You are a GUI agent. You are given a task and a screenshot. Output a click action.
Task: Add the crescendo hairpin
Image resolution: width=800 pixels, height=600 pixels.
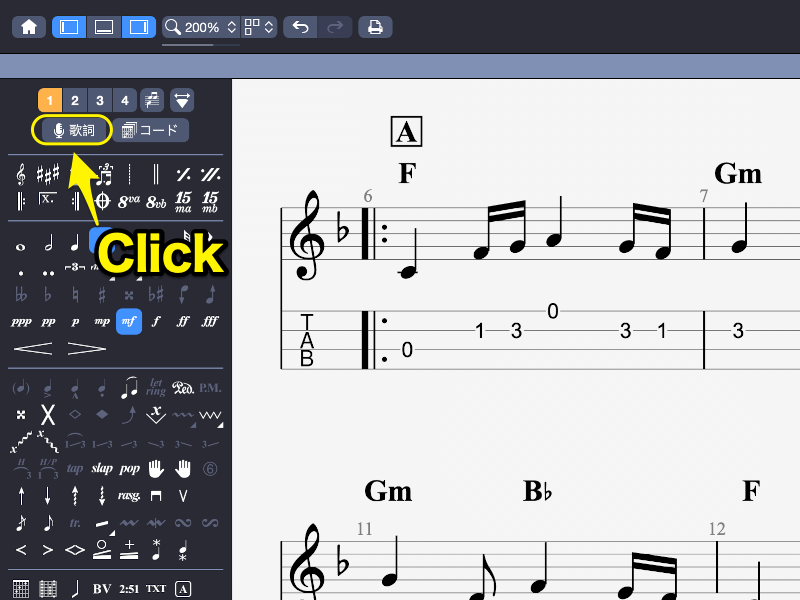click(x=33, y=348)
